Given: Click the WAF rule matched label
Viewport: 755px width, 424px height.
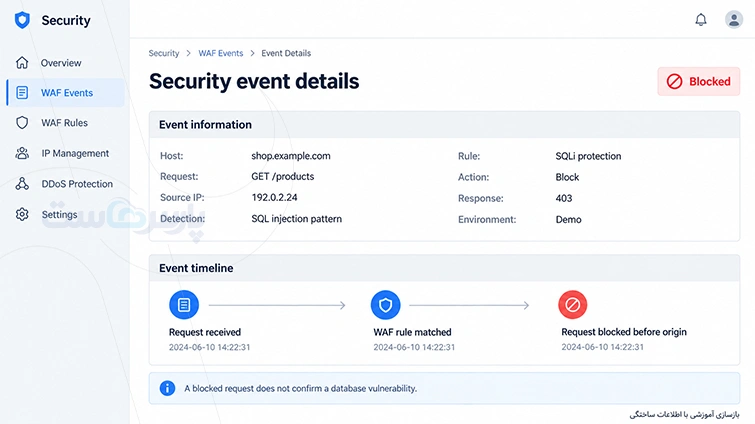Looking at the screenshot, I should (x=412, y=332).
